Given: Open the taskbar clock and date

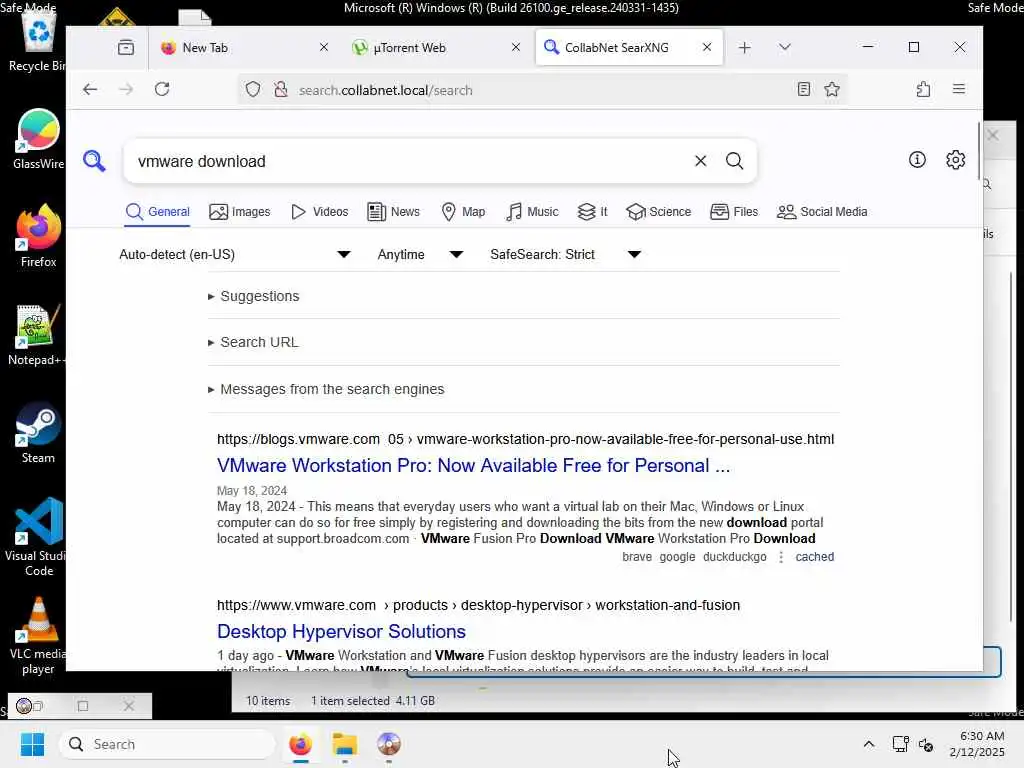Looking at the screenshot, I should tap(977, 744).
